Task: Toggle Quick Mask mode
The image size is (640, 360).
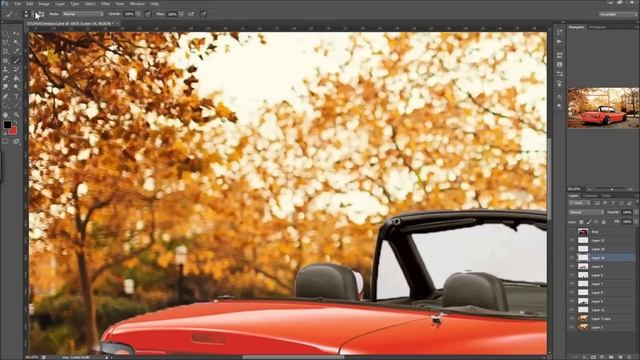Action: click(x=5, y=142)
